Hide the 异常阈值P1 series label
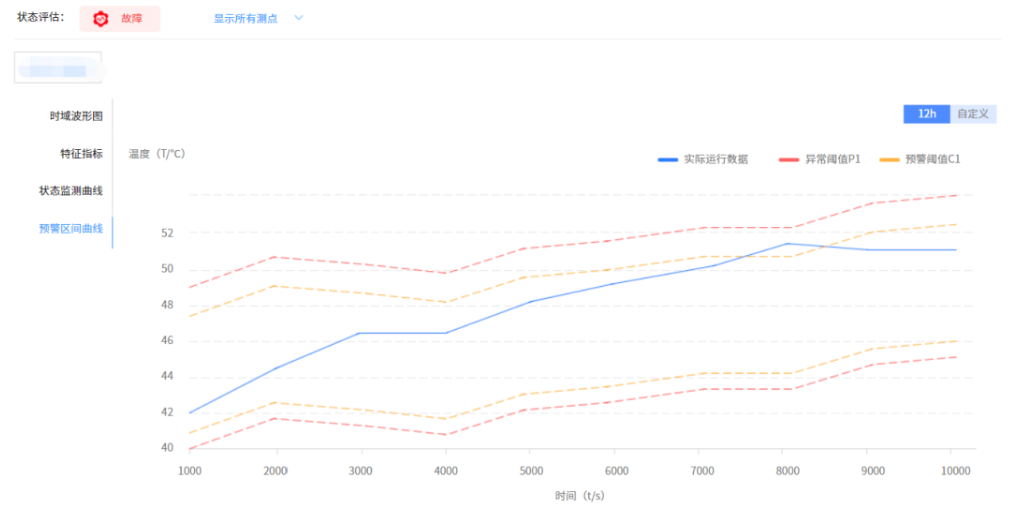This screenshot has width=1013, height=520. tap(833, 159)
